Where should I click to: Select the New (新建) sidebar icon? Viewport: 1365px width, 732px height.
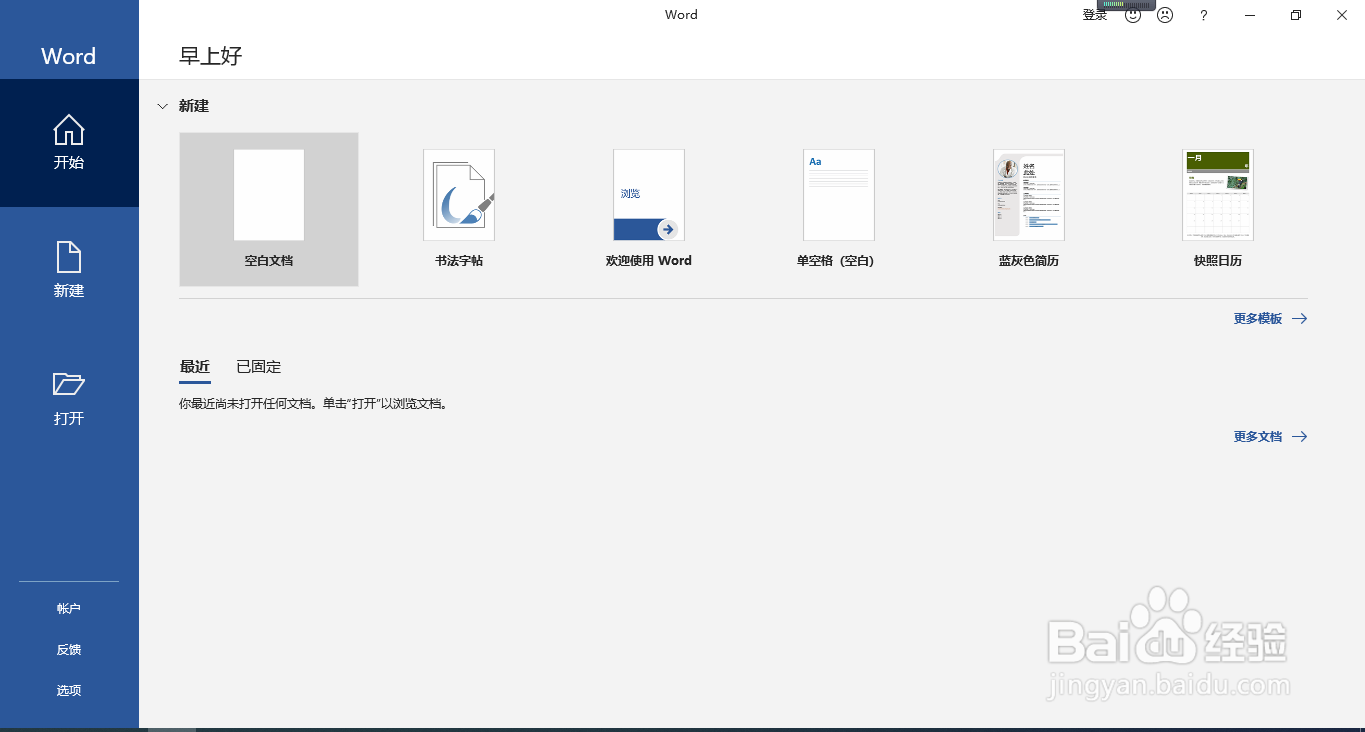click(x=68, y=270)
